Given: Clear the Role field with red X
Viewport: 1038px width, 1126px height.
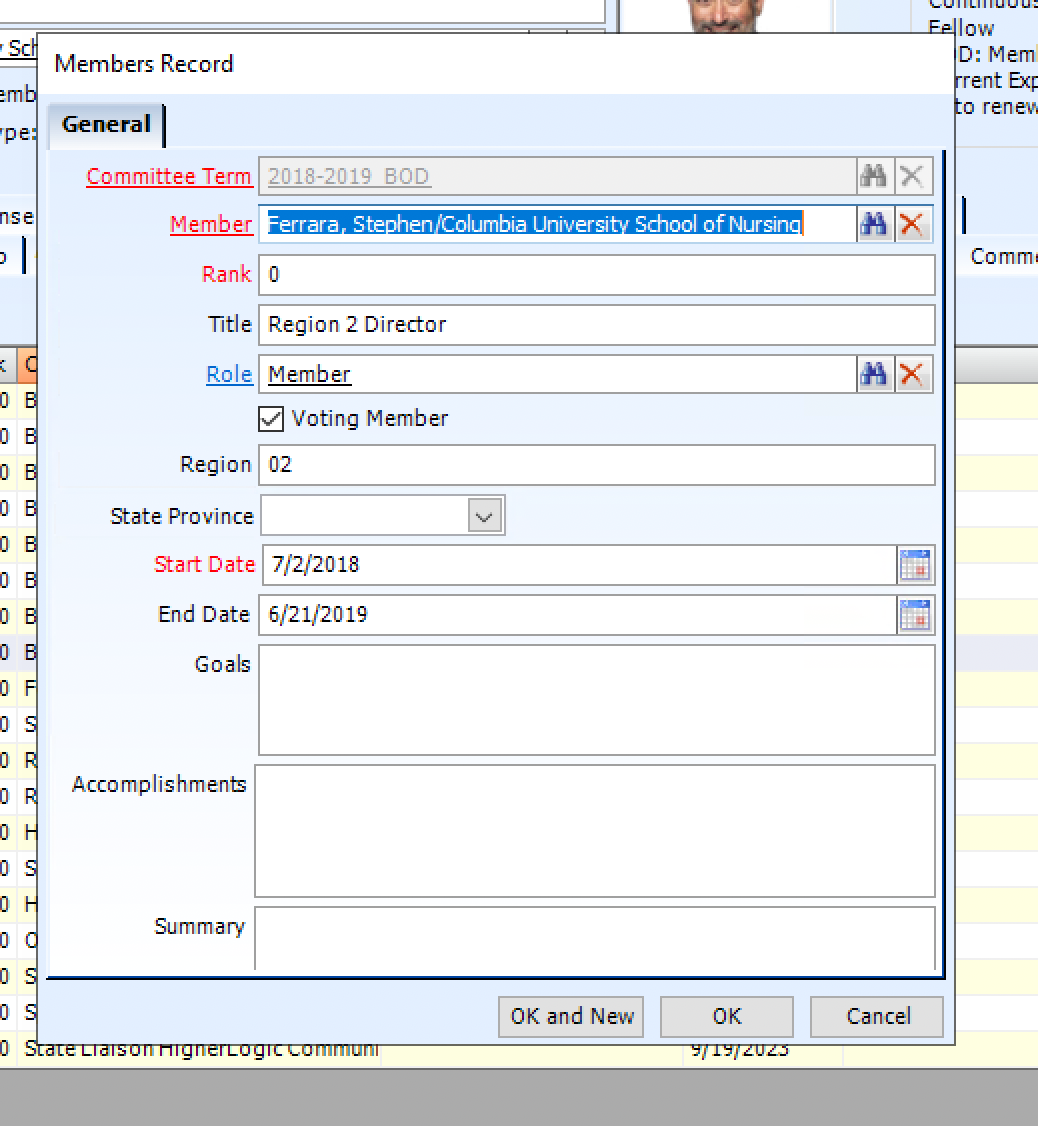Looking at the screenshot, I should [x=913, y=374].
